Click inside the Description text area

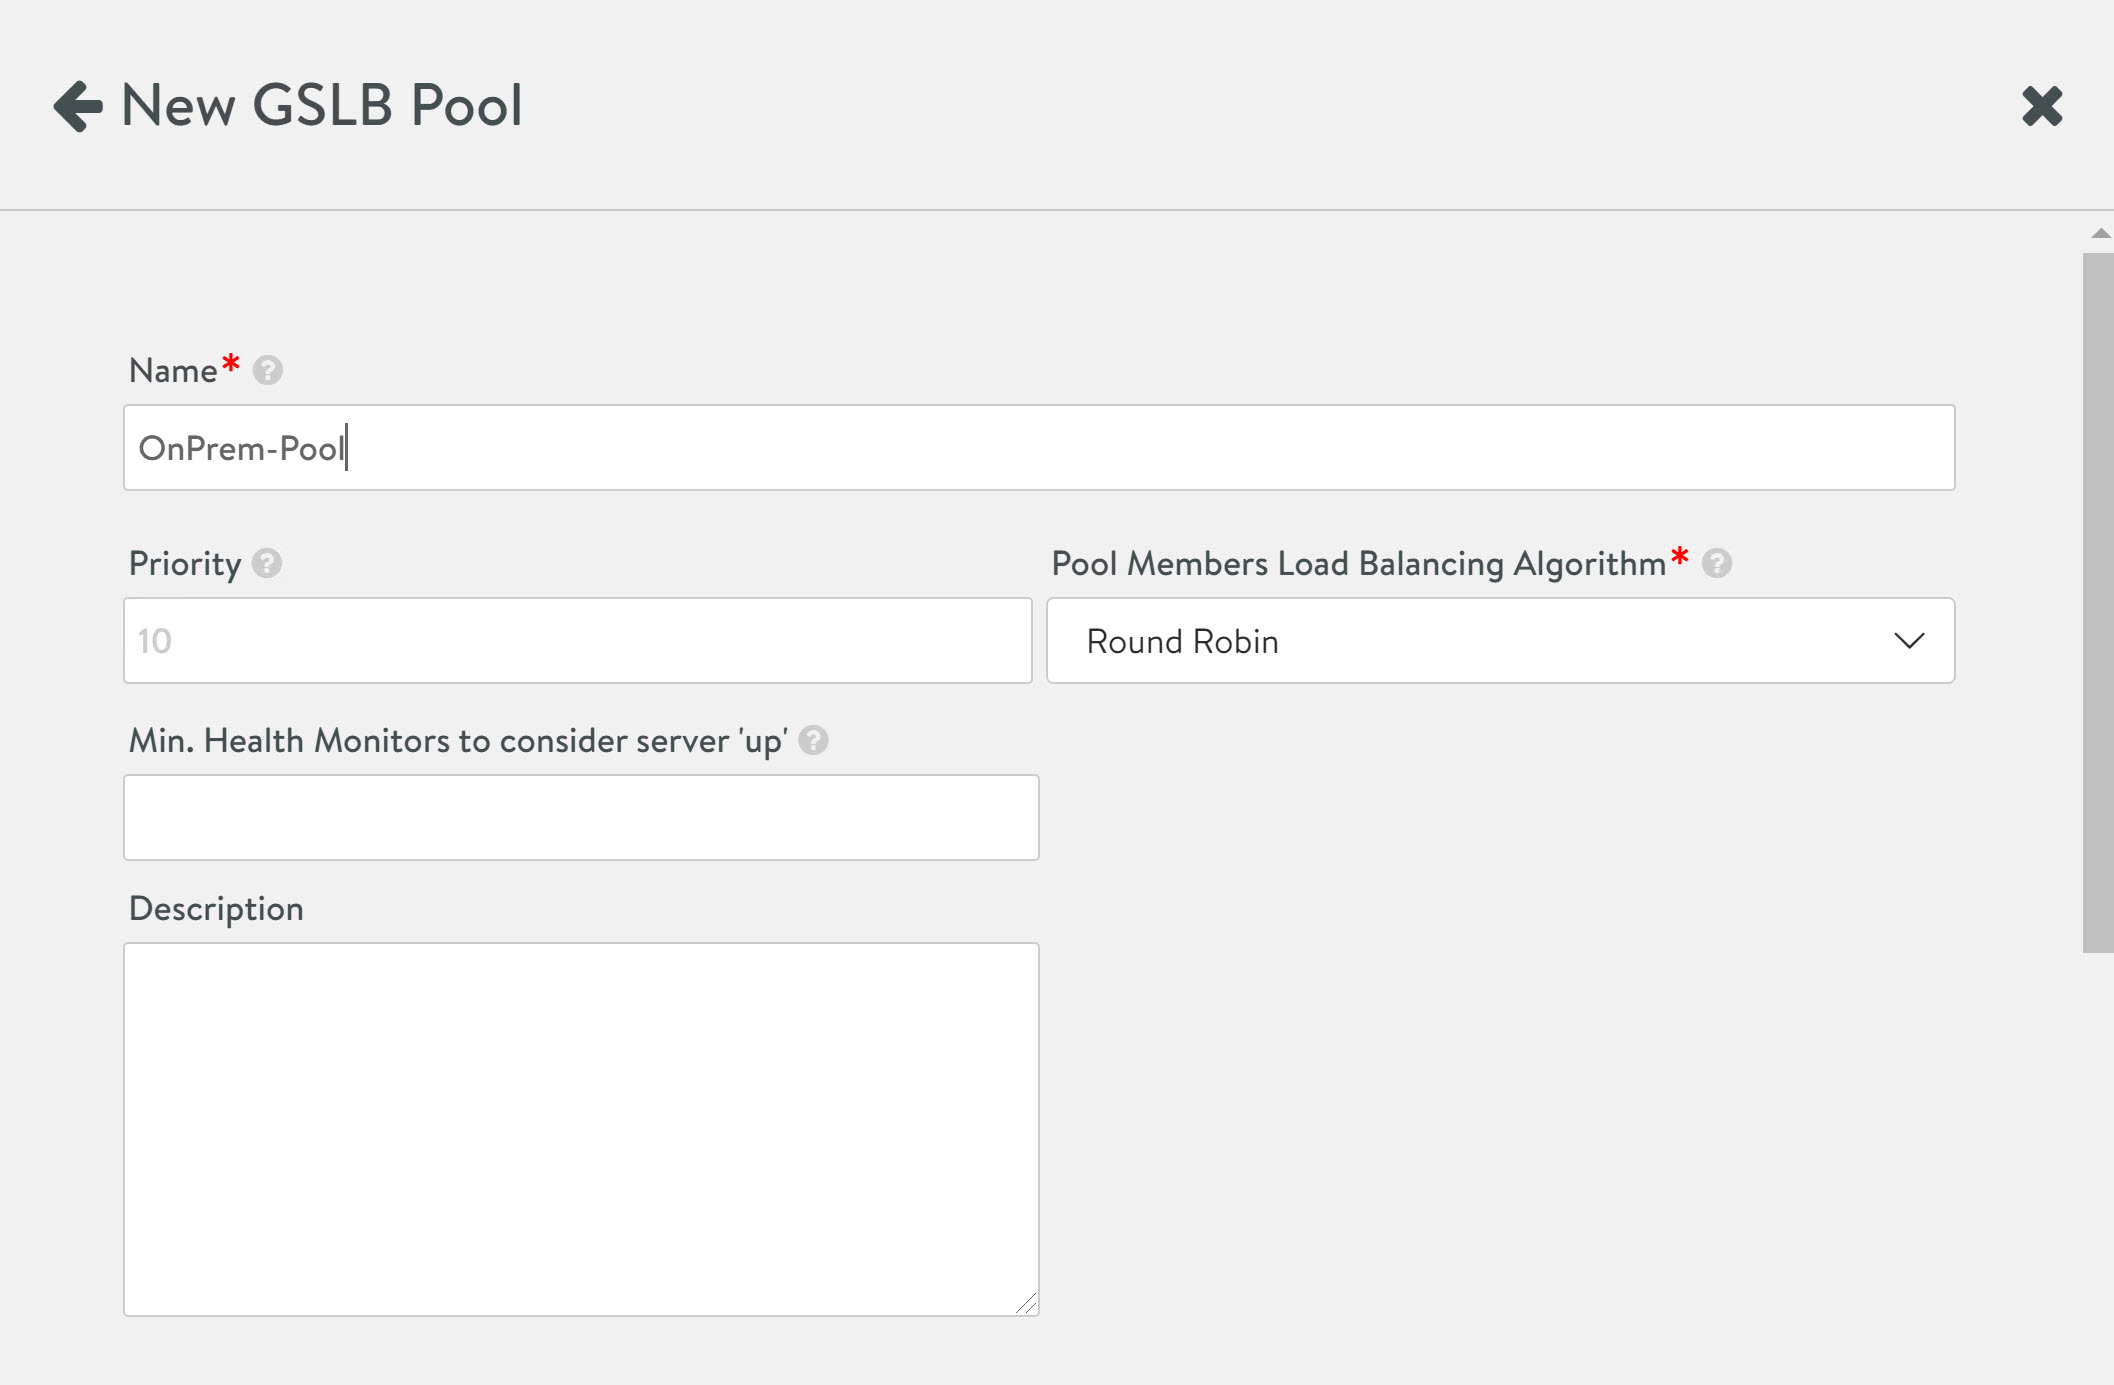click(x=581, y=1128)
